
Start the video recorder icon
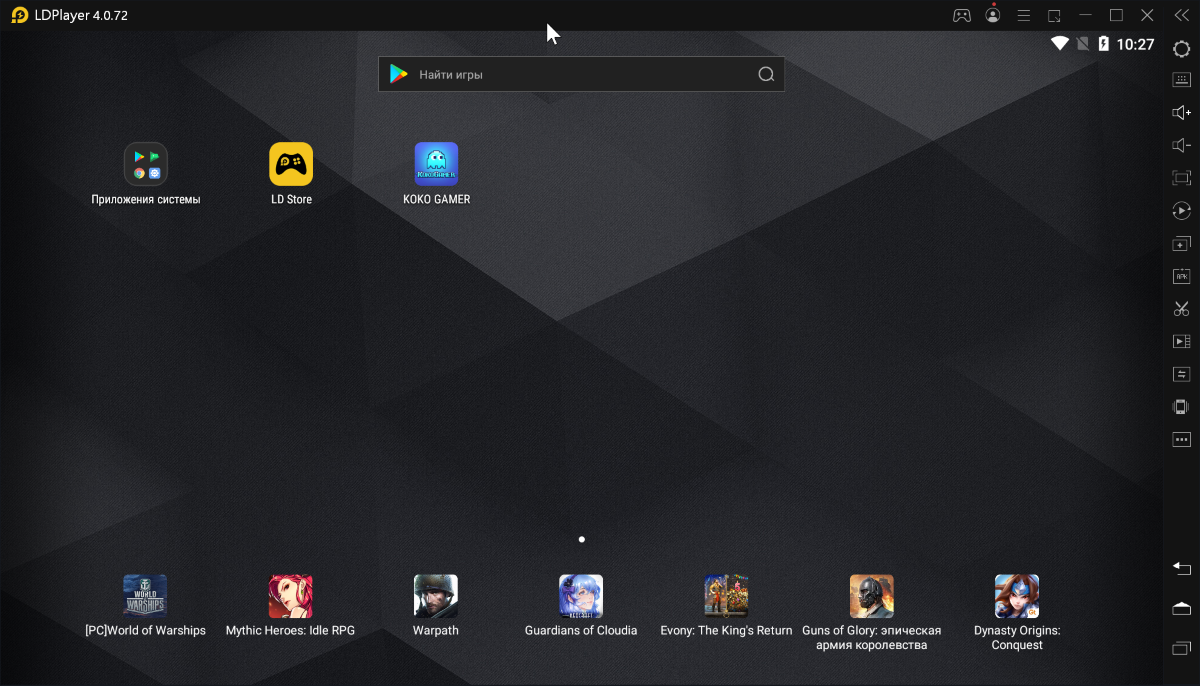[1181, 341]
